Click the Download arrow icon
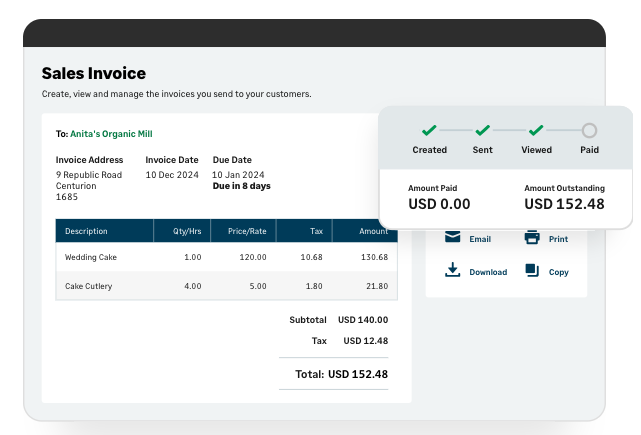This screenshot has width=641, height=435. tap(453, 270)
